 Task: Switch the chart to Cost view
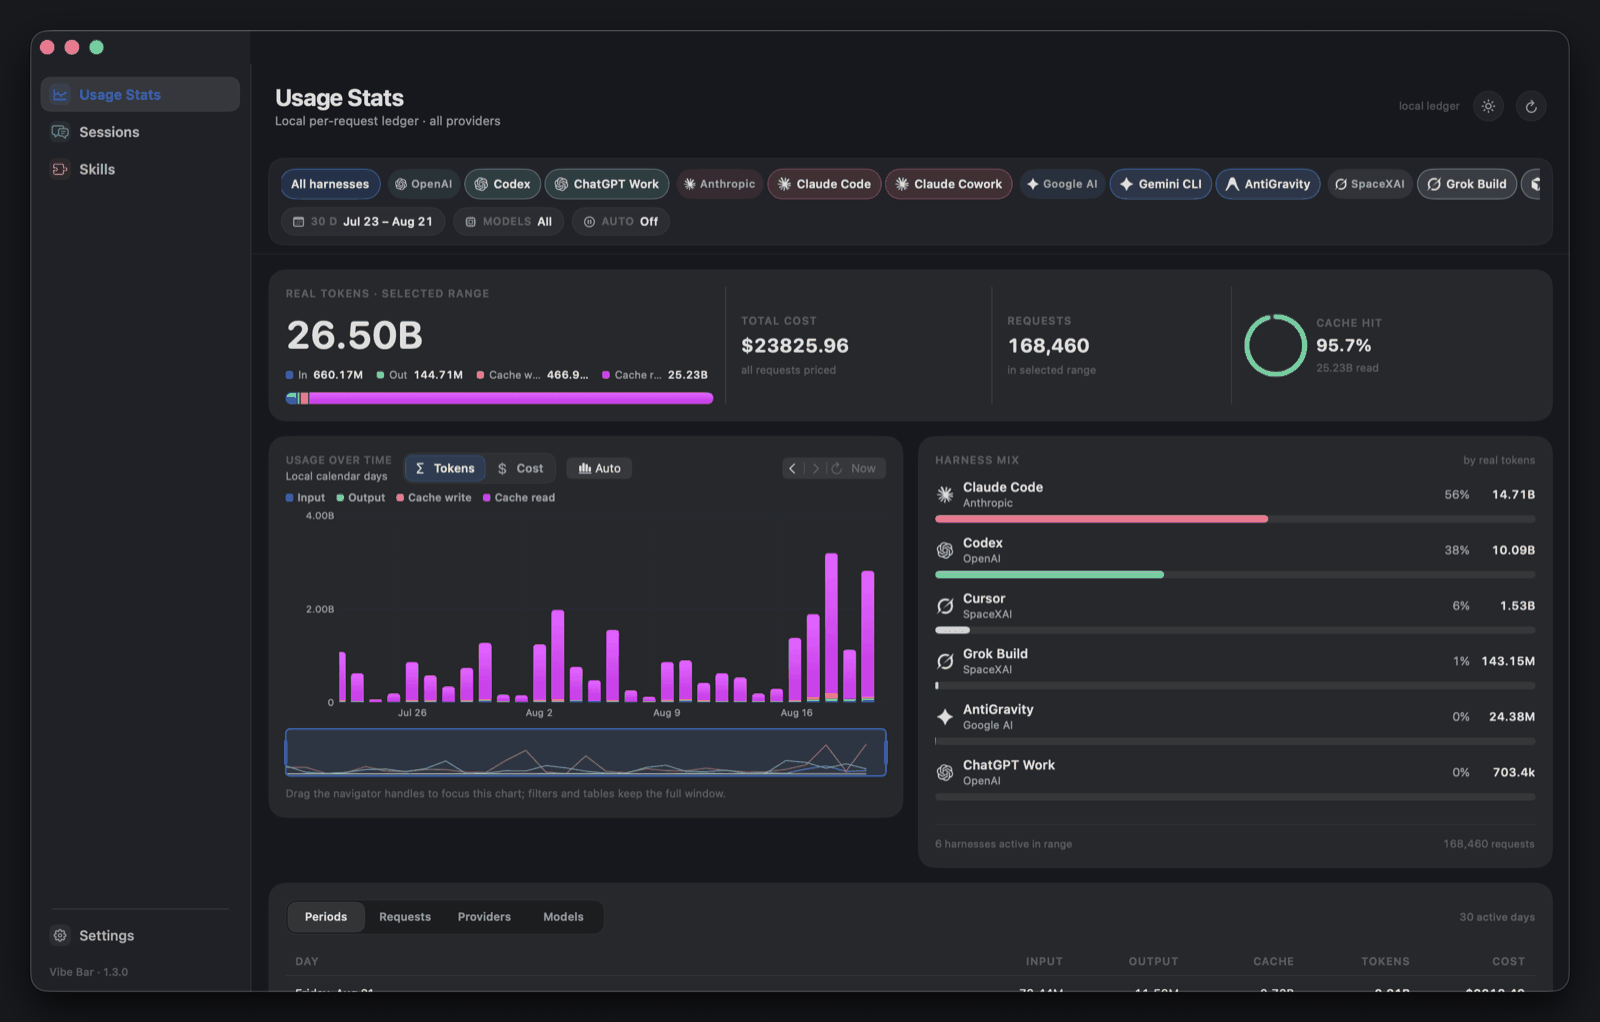(520, 468)
